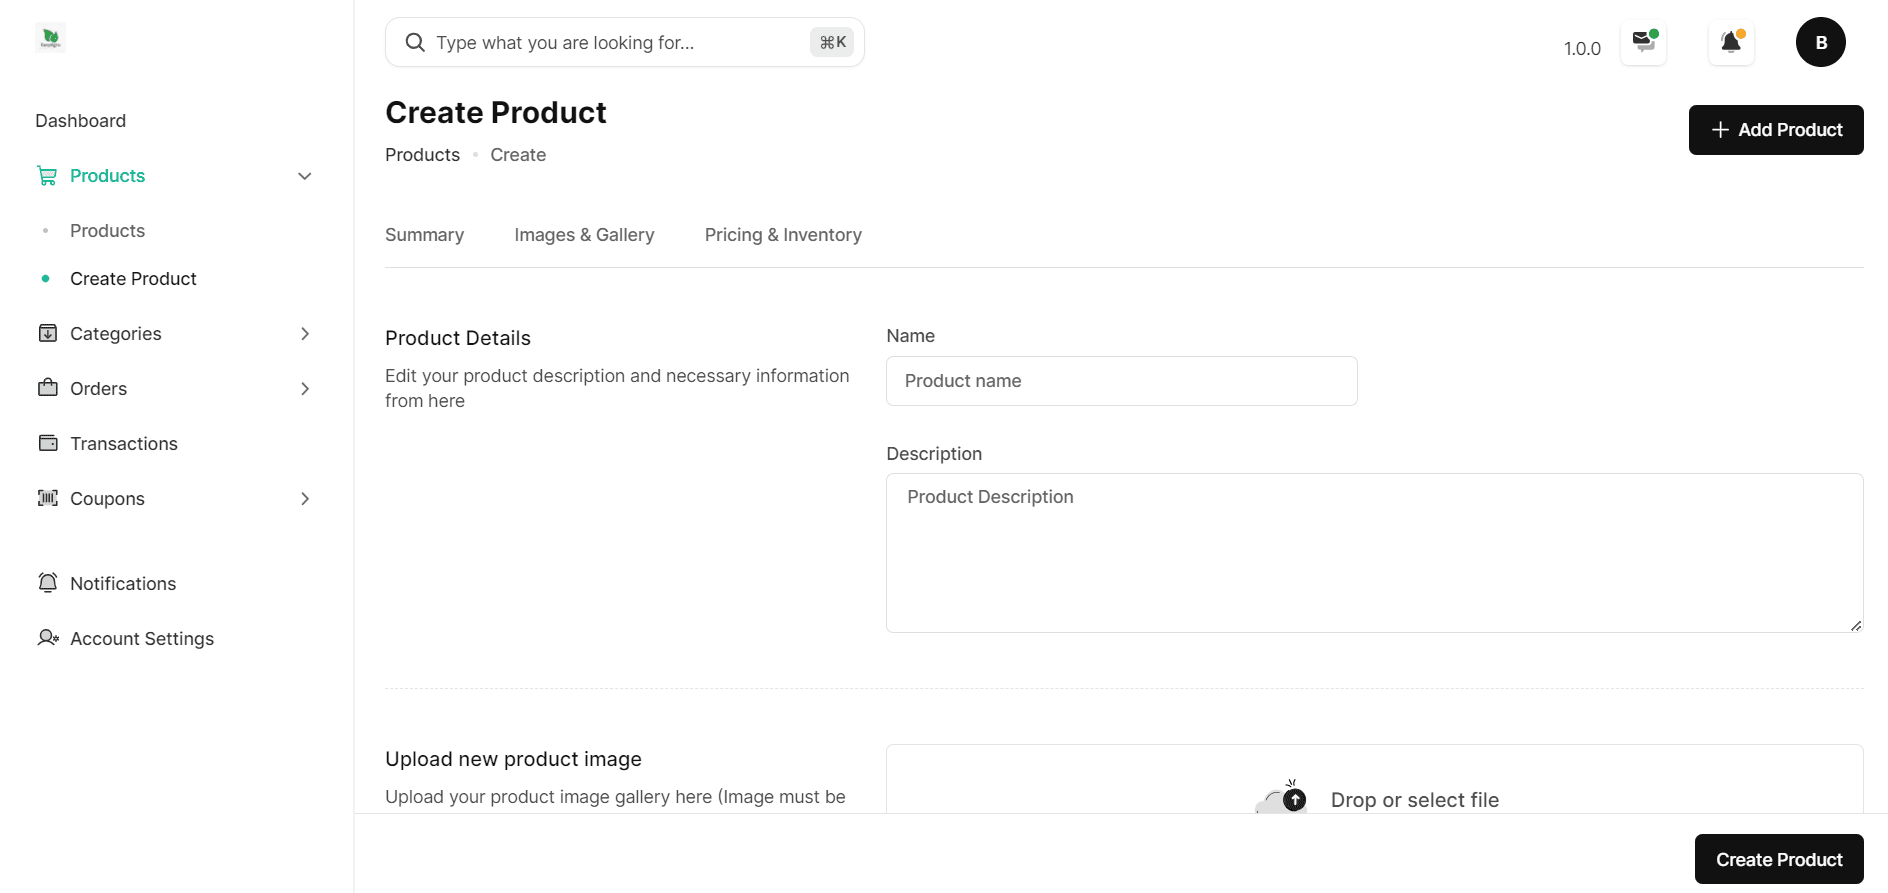
Task: Click into the Product Description textarea
Action: click(x=1374, y=553)
